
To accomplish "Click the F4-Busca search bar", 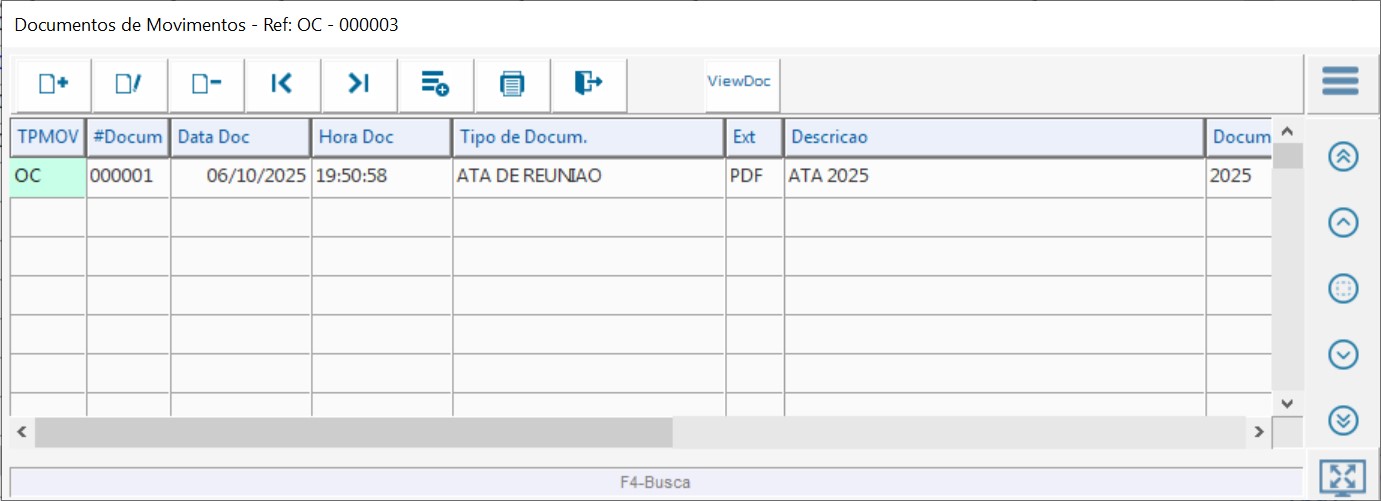I will pos(655,482).
